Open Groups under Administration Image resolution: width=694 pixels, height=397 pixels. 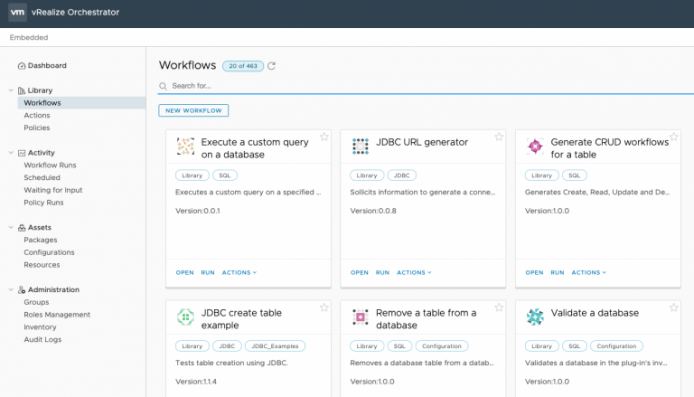click(x=36, y=302)
